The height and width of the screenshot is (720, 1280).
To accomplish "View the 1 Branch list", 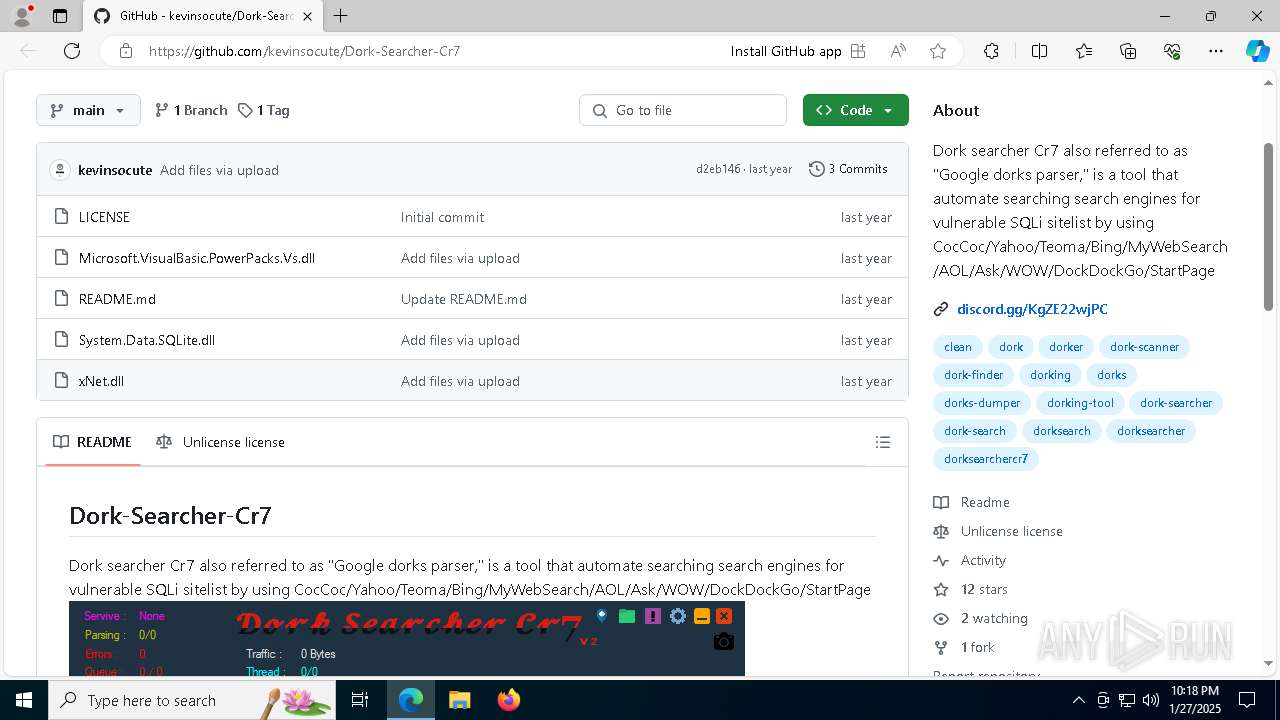I will pyautogui.click(x=191, y=110).
